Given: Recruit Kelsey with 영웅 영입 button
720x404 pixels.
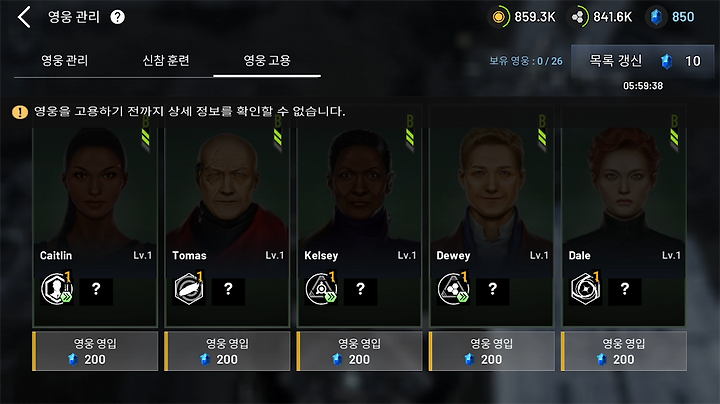Looking at the screenshot, I should 359,351.
